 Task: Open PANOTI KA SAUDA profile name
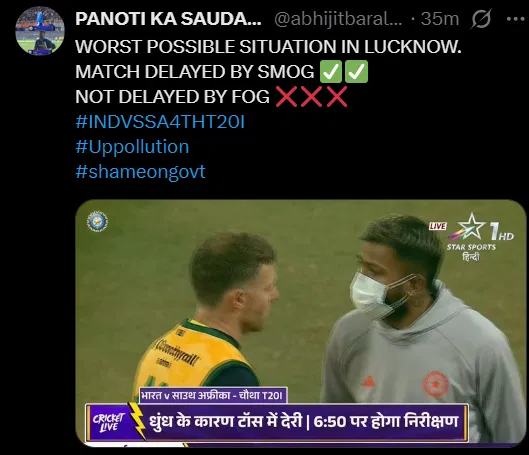pyautogui.click(x=168, y=19)
